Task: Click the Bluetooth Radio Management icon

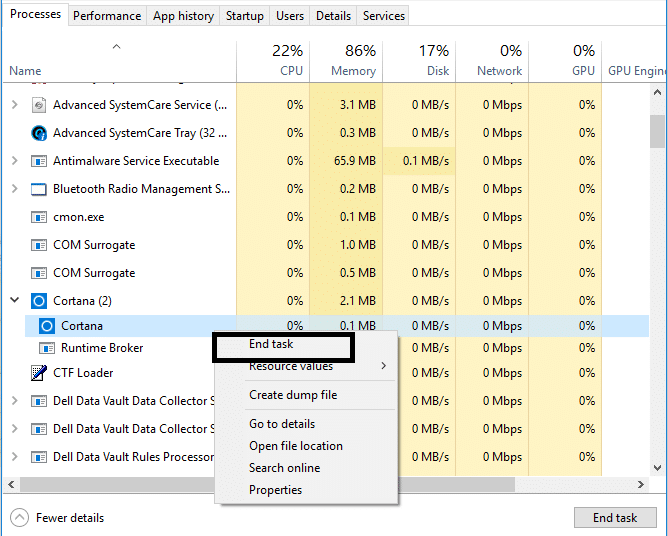Action: [x=39, y=189]
